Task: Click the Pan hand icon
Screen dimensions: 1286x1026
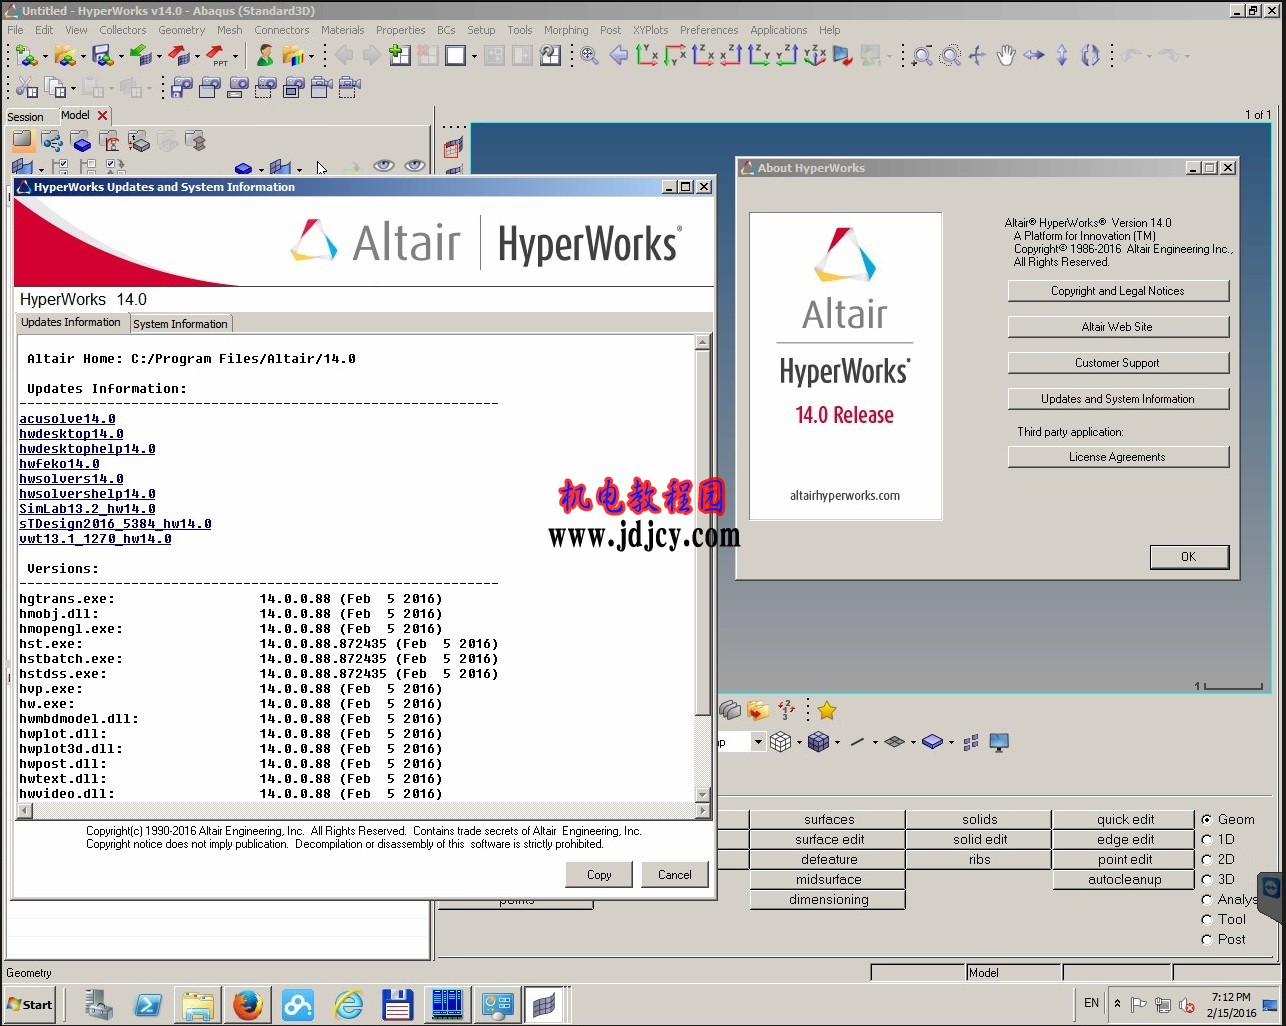Action: coord(1006,56)
